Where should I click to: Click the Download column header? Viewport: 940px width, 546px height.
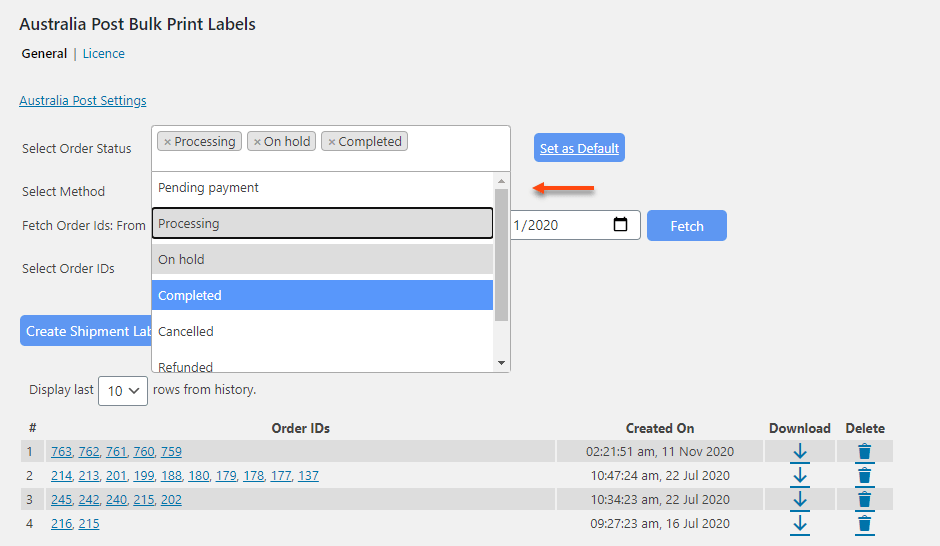[800, 429]
